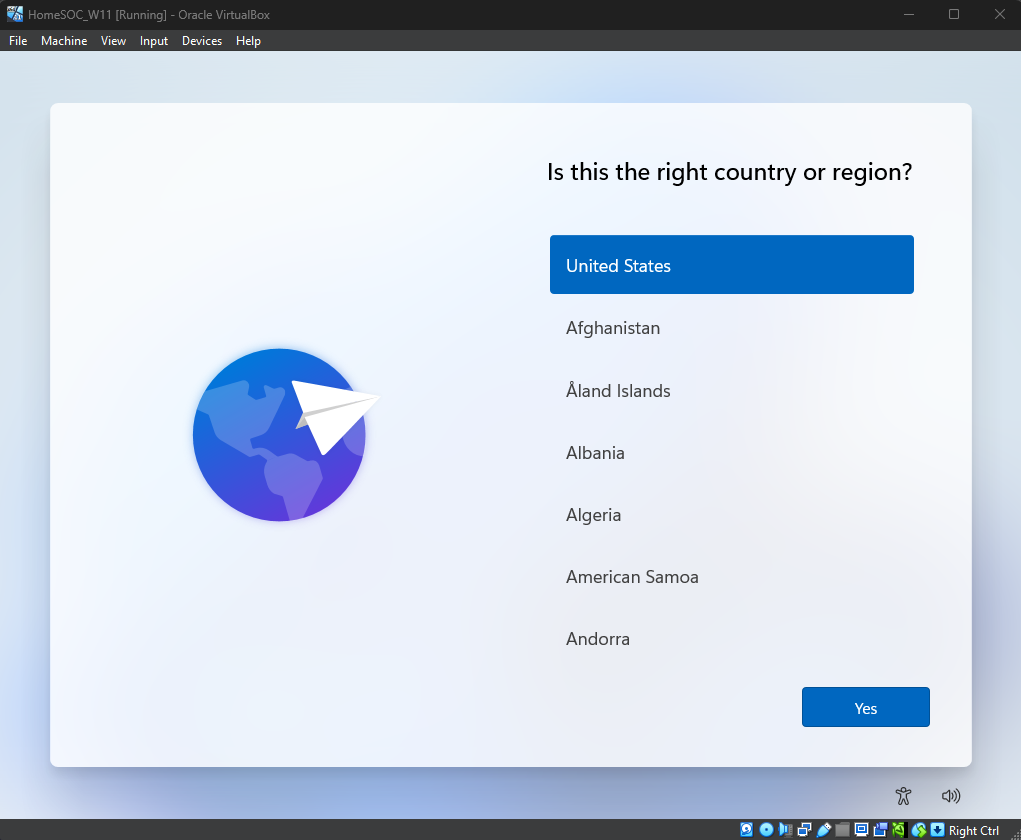Click the hard disk status icon
1021x840 pixels.
[x=747, y=830]
